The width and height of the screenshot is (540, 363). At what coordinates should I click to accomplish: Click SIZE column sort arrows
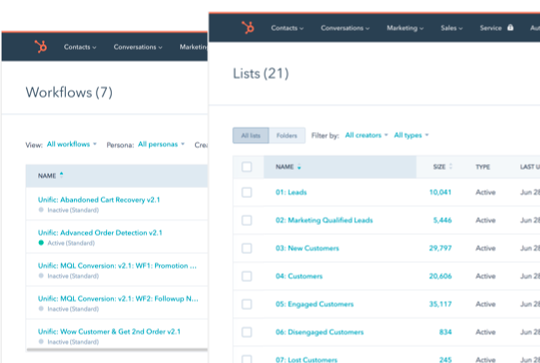(450, 167)
